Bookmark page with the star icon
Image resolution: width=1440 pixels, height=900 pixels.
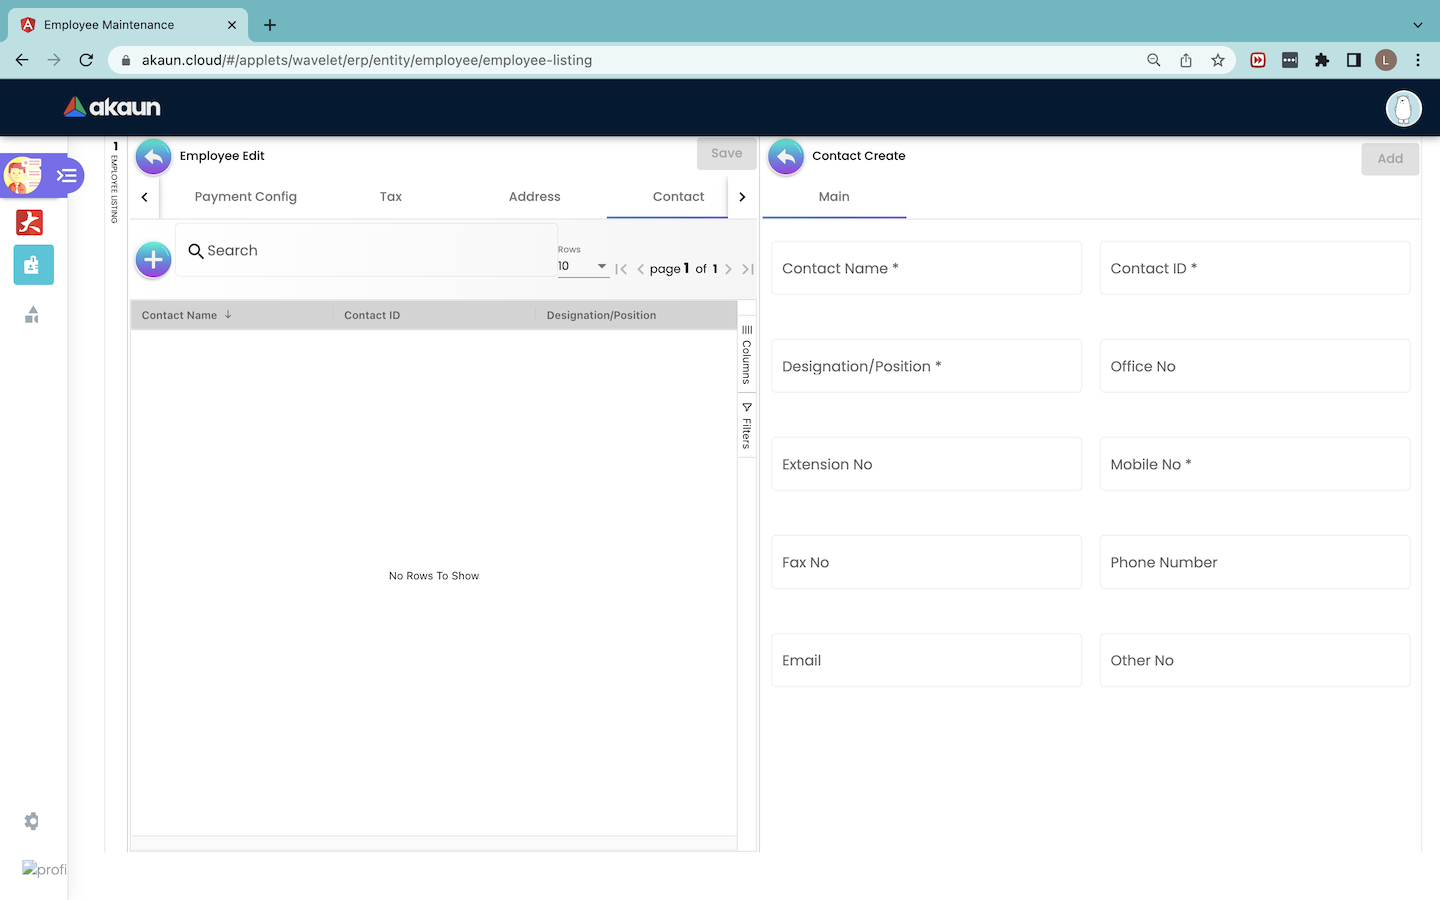tap(1217, 60)
